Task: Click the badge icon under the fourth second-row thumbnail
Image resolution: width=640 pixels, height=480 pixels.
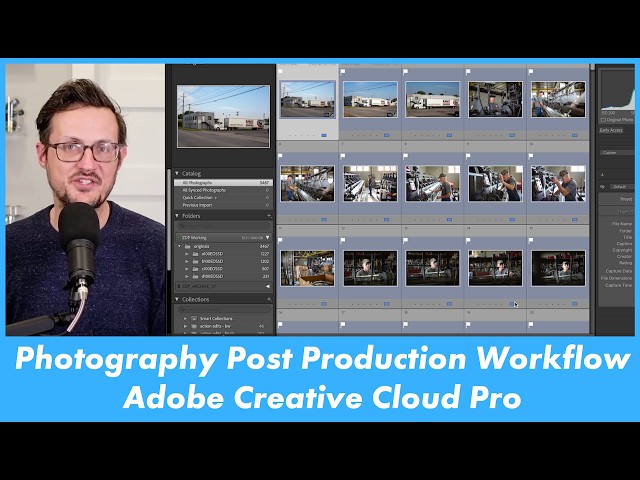Action: (512, 220)
